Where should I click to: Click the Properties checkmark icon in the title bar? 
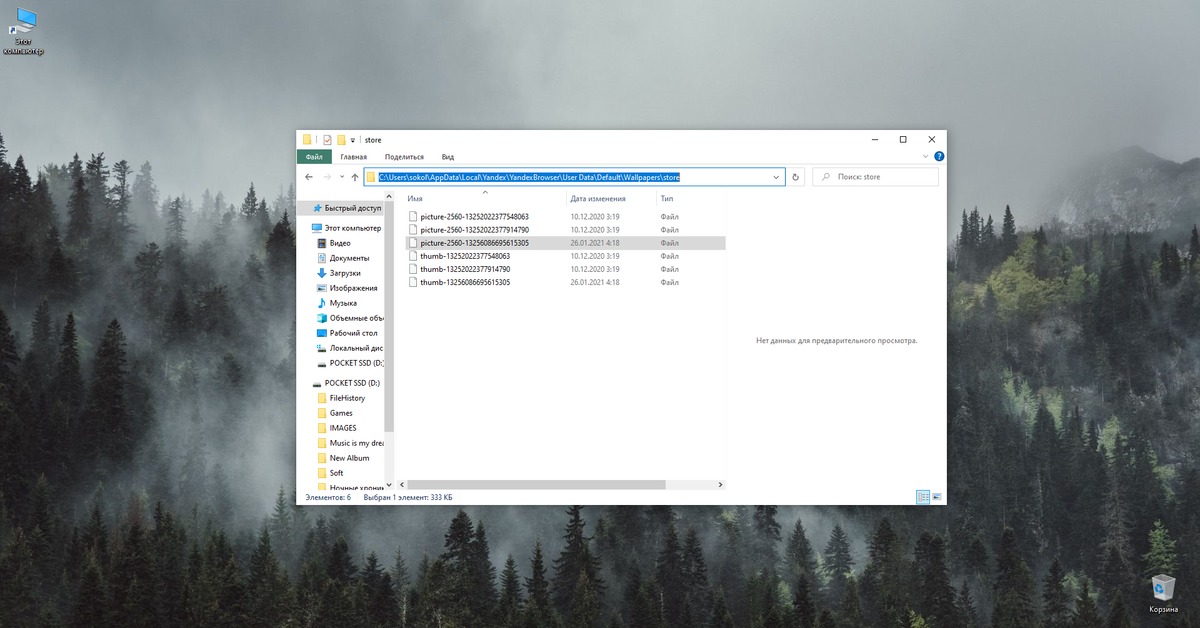pyautogui.click(x=327, y=140)
